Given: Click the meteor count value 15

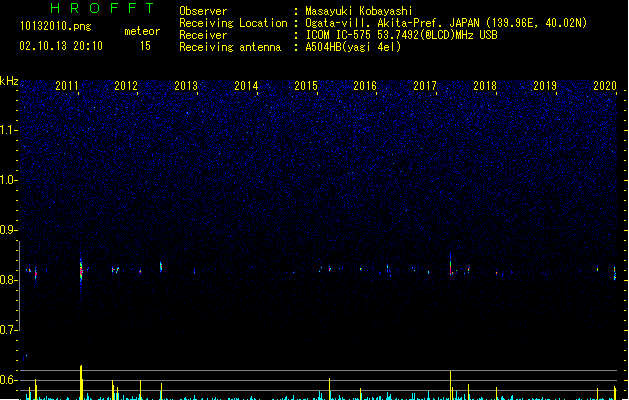Looking at the screenshot, I should click(x=145, y=46).
